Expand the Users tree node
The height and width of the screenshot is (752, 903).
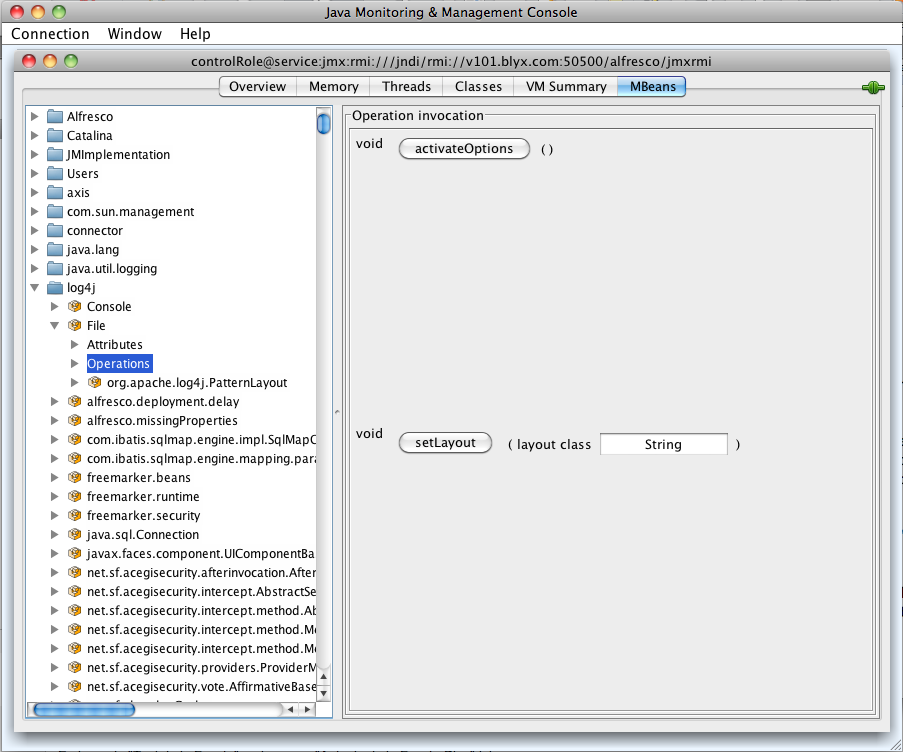point(35,173)
